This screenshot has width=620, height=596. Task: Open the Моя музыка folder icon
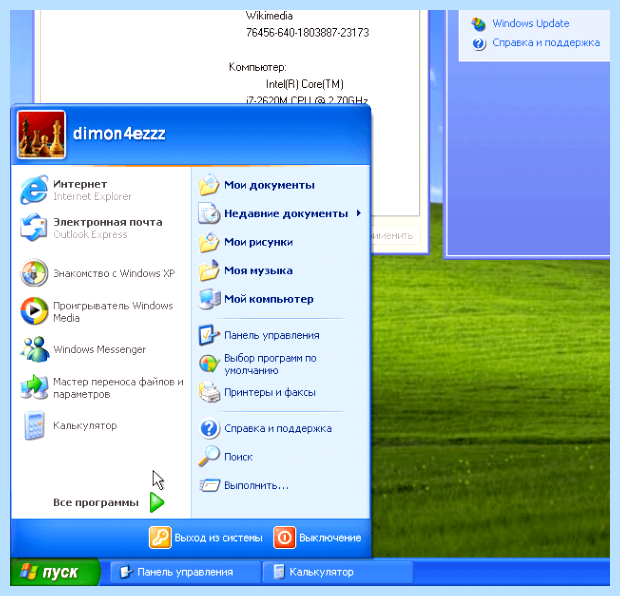[x=209, y=271]
